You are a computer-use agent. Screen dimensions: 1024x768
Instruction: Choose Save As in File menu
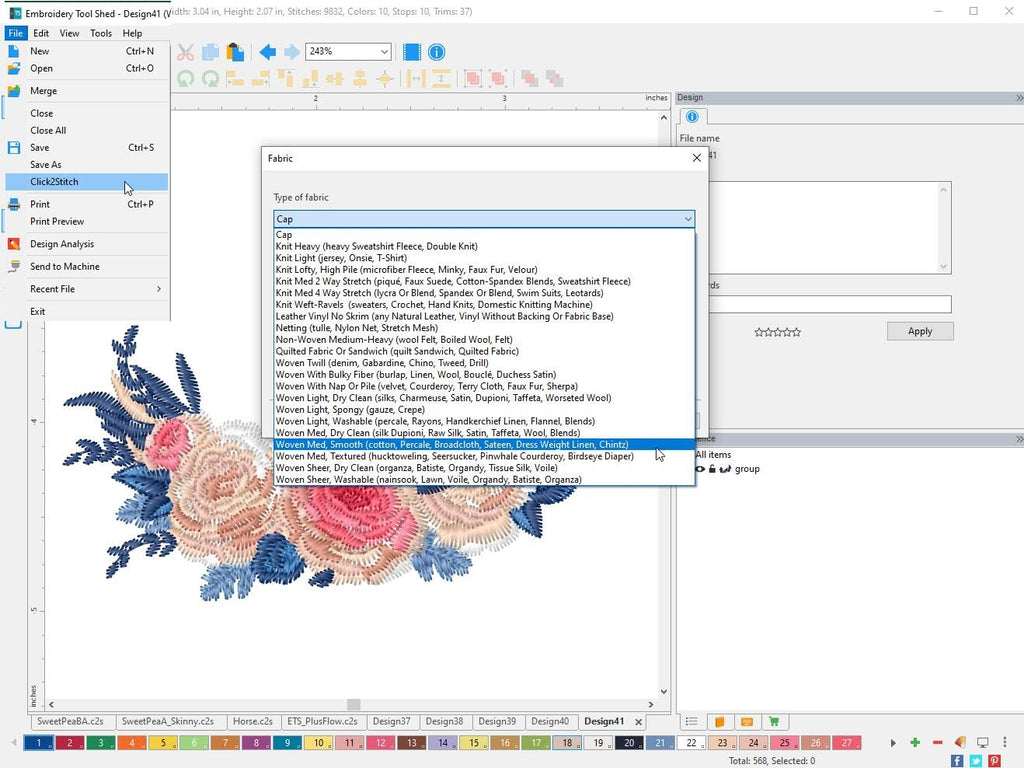[x=86, y=165]
